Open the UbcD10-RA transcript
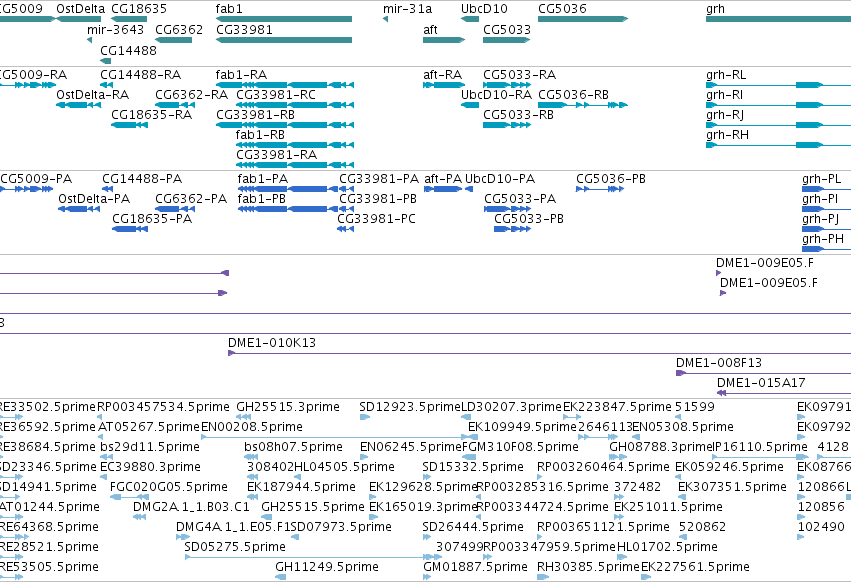Screen dimensions: 851x582 point(470,105)
